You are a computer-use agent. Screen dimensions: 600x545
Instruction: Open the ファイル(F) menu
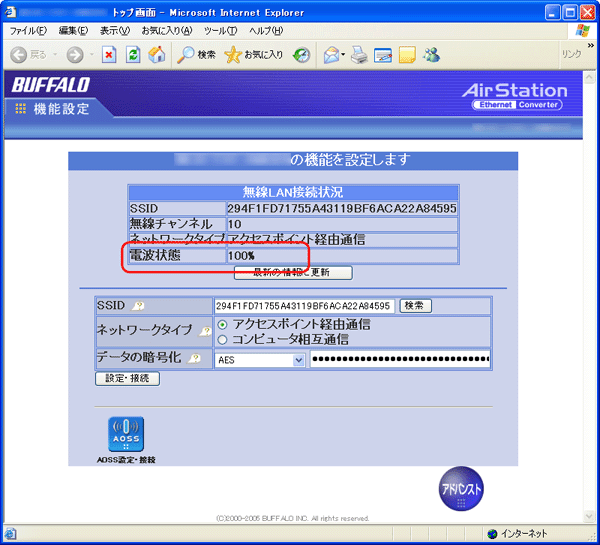pyautogui.click(x=28, y=31)
